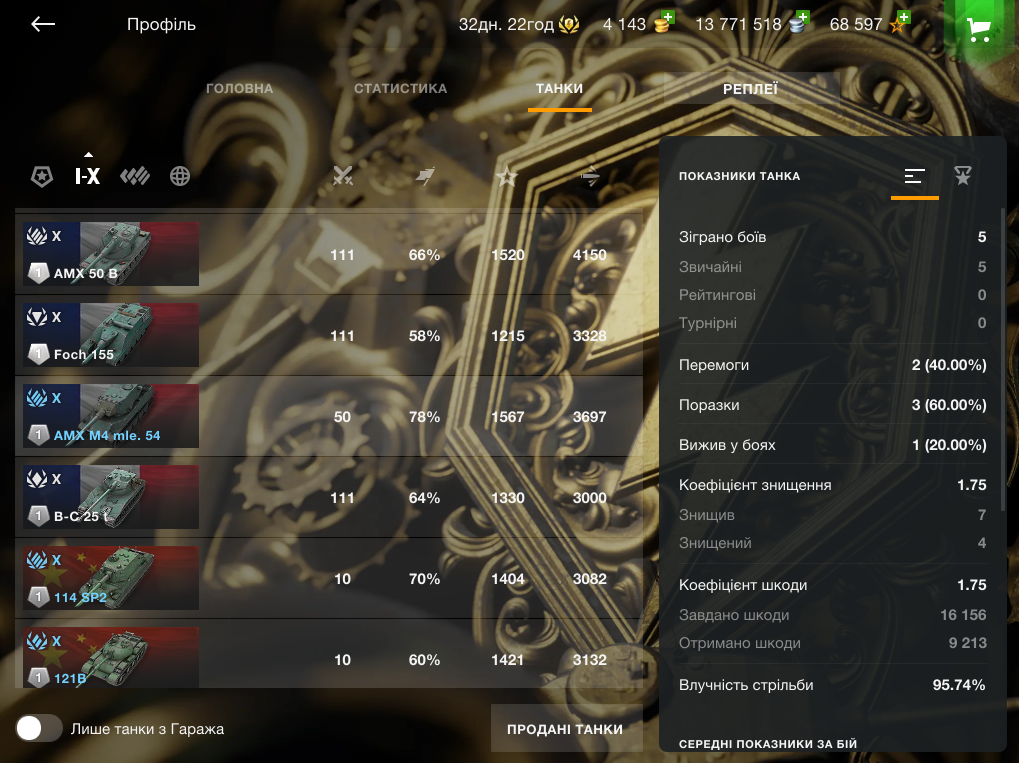Click the premium account time badge
The width and height of the screenshot is (1019, 763).
tap(569, 25)
